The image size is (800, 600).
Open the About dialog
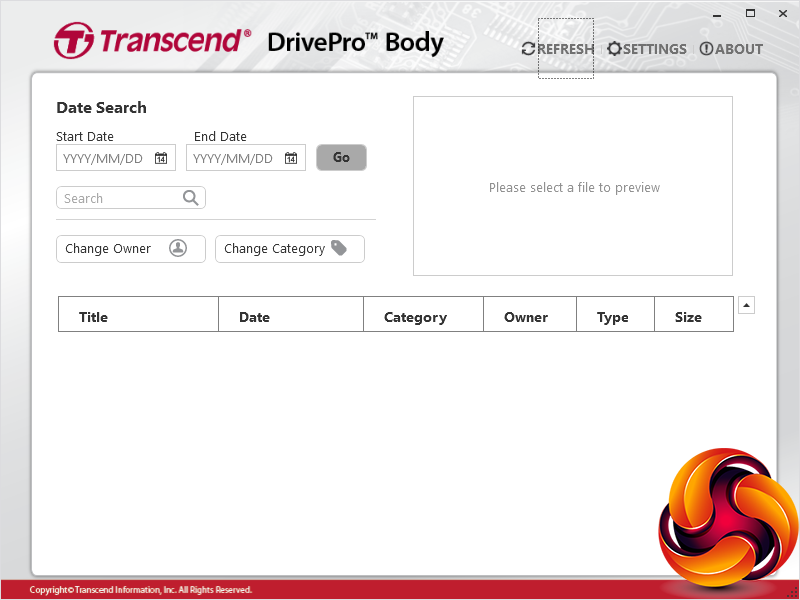click(731, 49)
